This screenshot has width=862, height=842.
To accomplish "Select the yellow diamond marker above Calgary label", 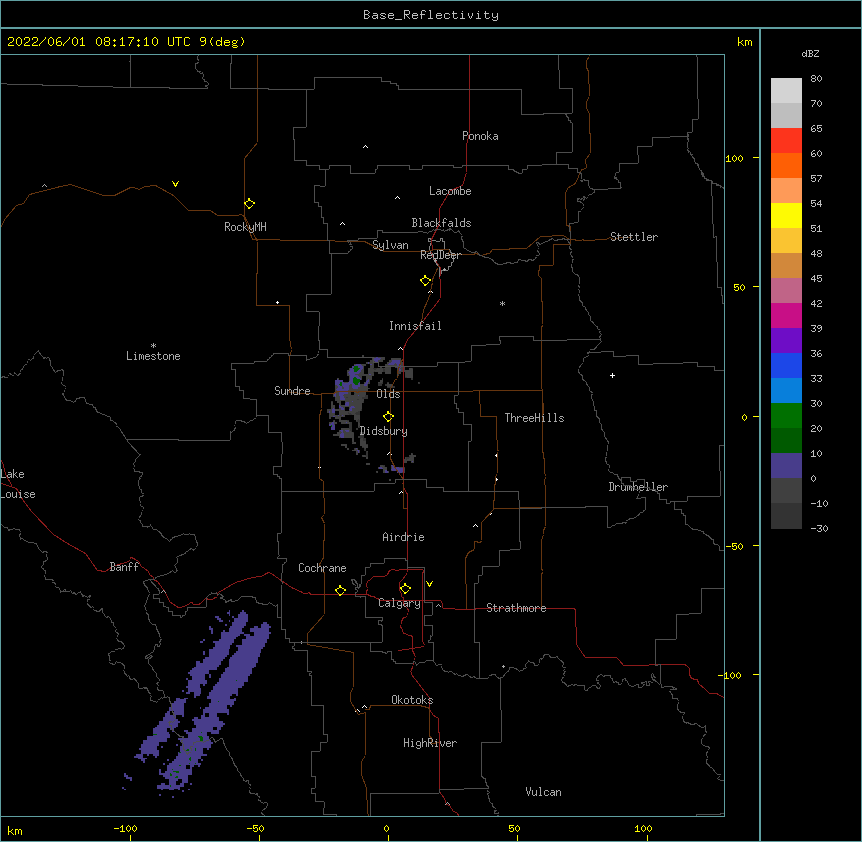I will tap(405, 589).
